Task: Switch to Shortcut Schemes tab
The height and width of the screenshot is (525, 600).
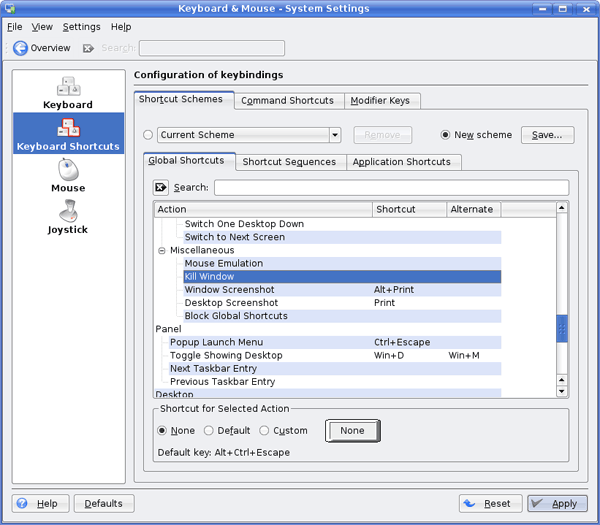Action: 184,99
